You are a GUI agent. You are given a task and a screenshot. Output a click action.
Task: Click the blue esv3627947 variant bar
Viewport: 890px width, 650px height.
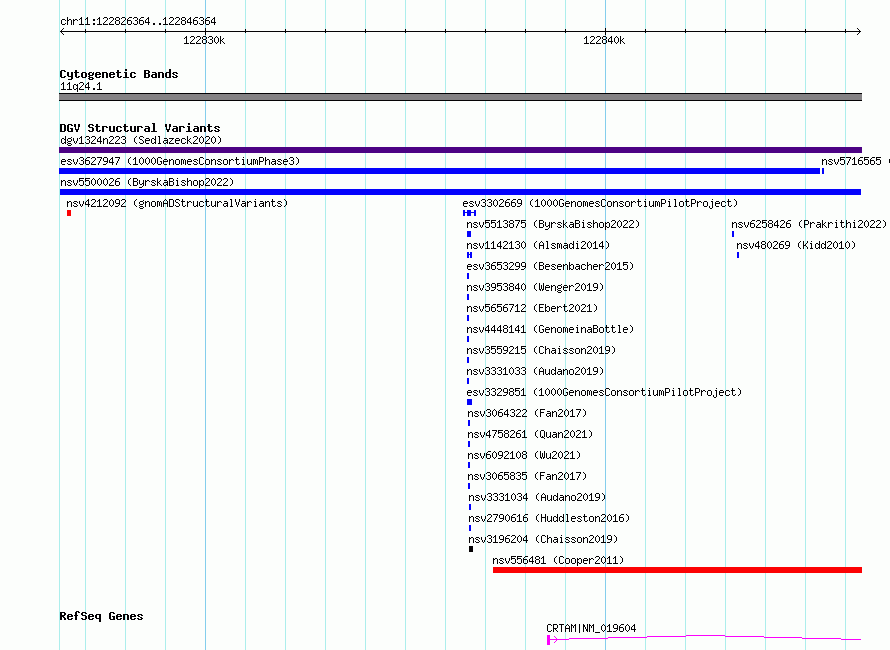(440, 171)
